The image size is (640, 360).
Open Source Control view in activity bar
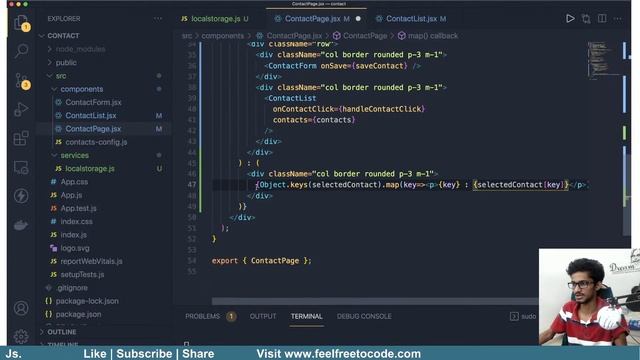[x=21, y=81]
